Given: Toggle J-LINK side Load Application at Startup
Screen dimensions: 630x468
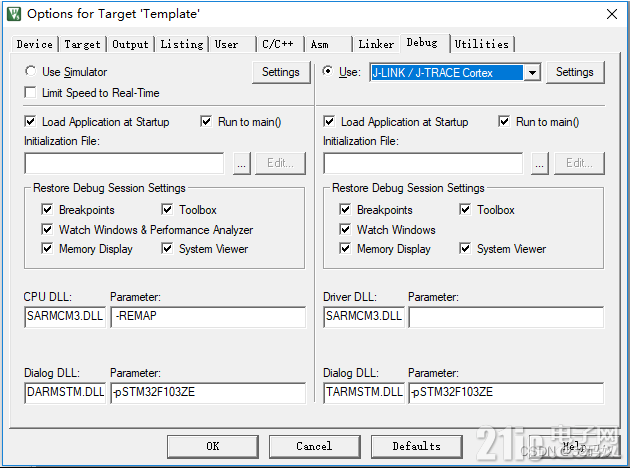Looking at the screenshot, I should click(x=329, y=121).
